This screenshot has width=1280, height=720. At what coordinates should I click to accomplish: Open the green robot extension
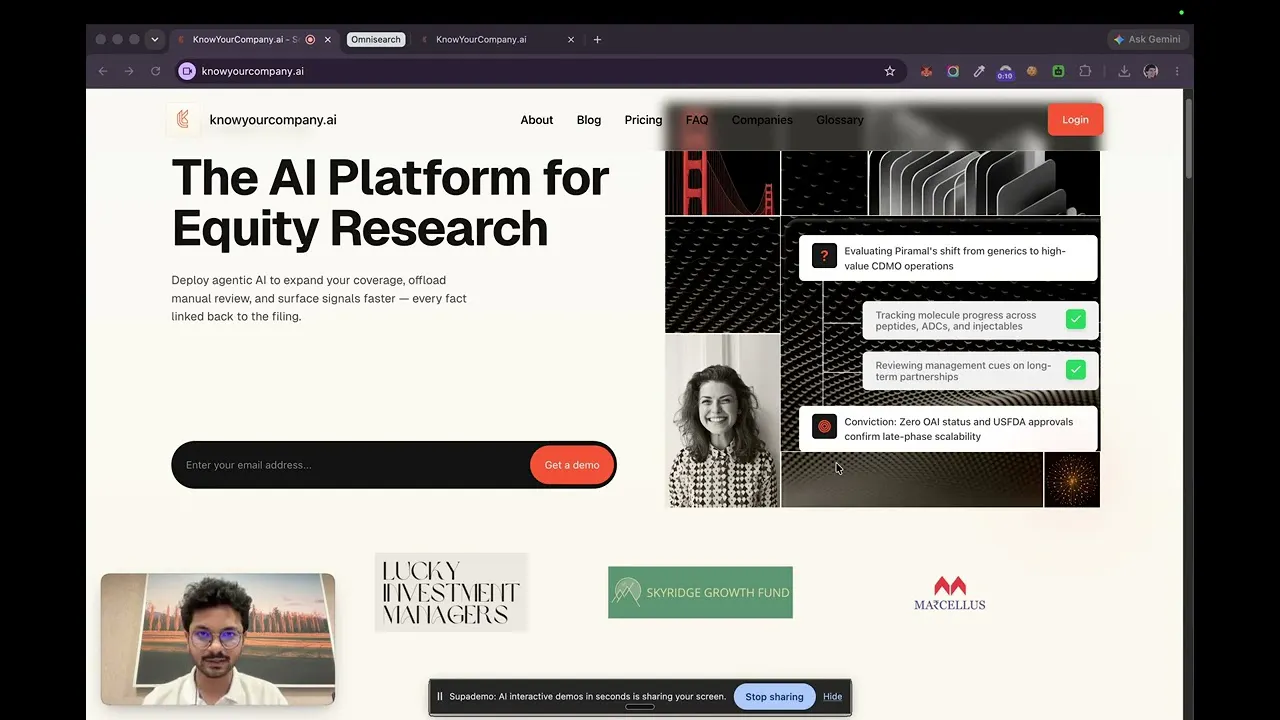[x=1058, y=71]
